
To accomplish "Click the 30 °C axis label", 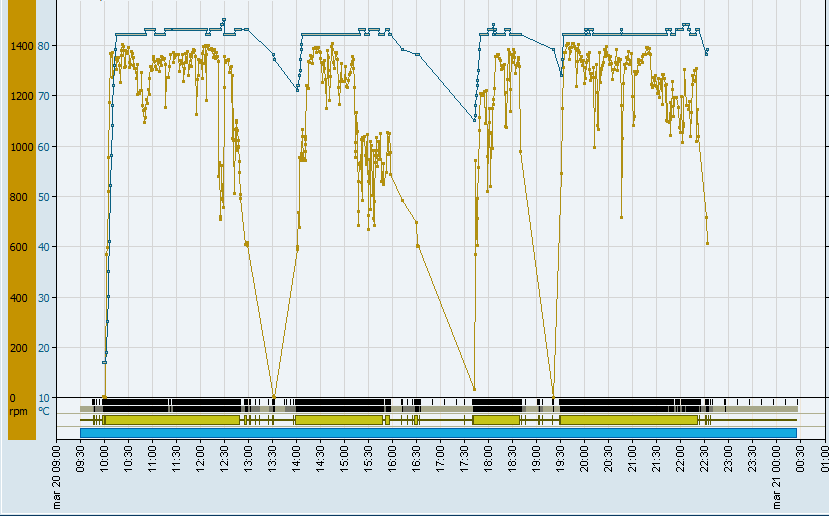I will pyautogui.click(x=43, y=298).
